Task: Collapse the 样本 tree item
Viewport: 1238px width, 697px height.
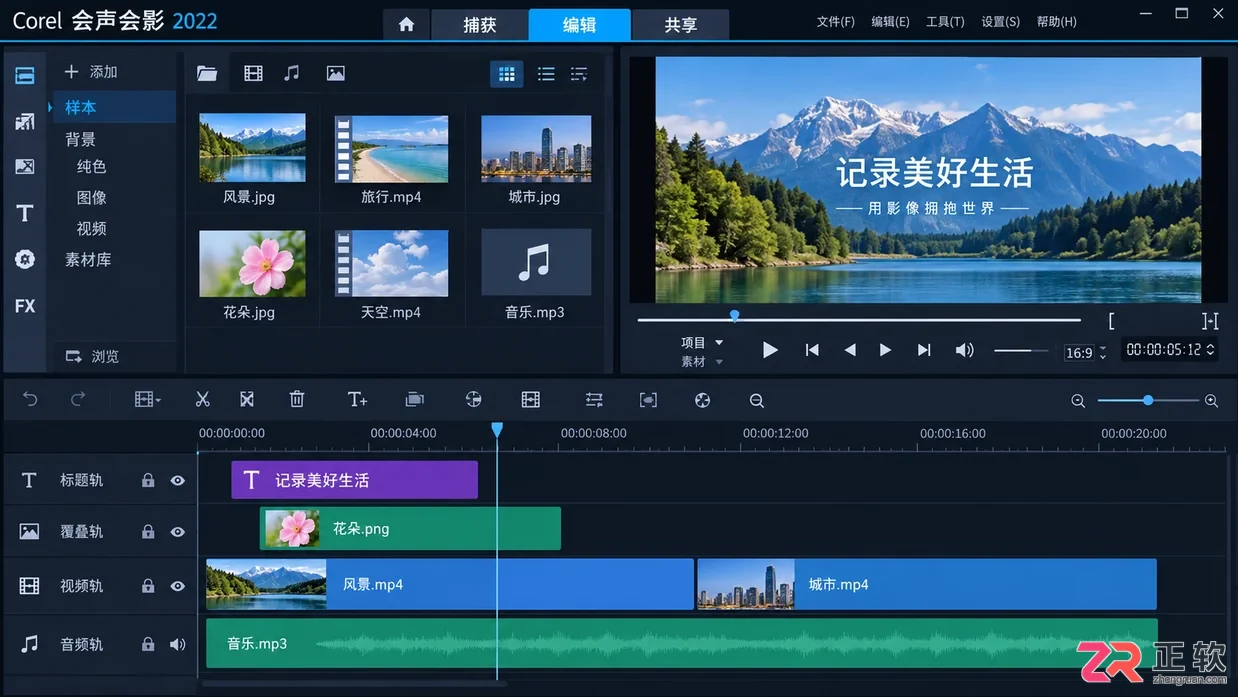Action: pyautogui.click(x=50, y=107)
